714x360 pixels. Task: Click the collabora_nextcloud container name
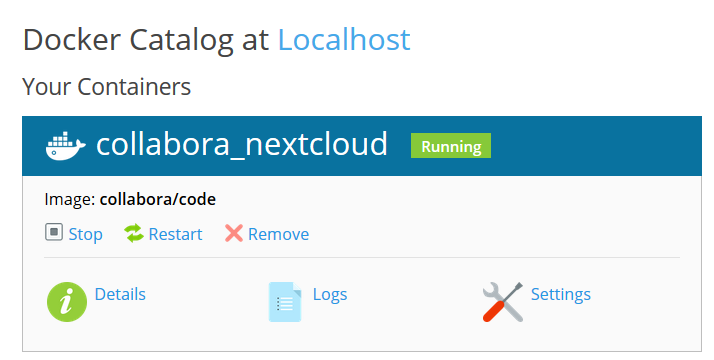click(241, 145)
